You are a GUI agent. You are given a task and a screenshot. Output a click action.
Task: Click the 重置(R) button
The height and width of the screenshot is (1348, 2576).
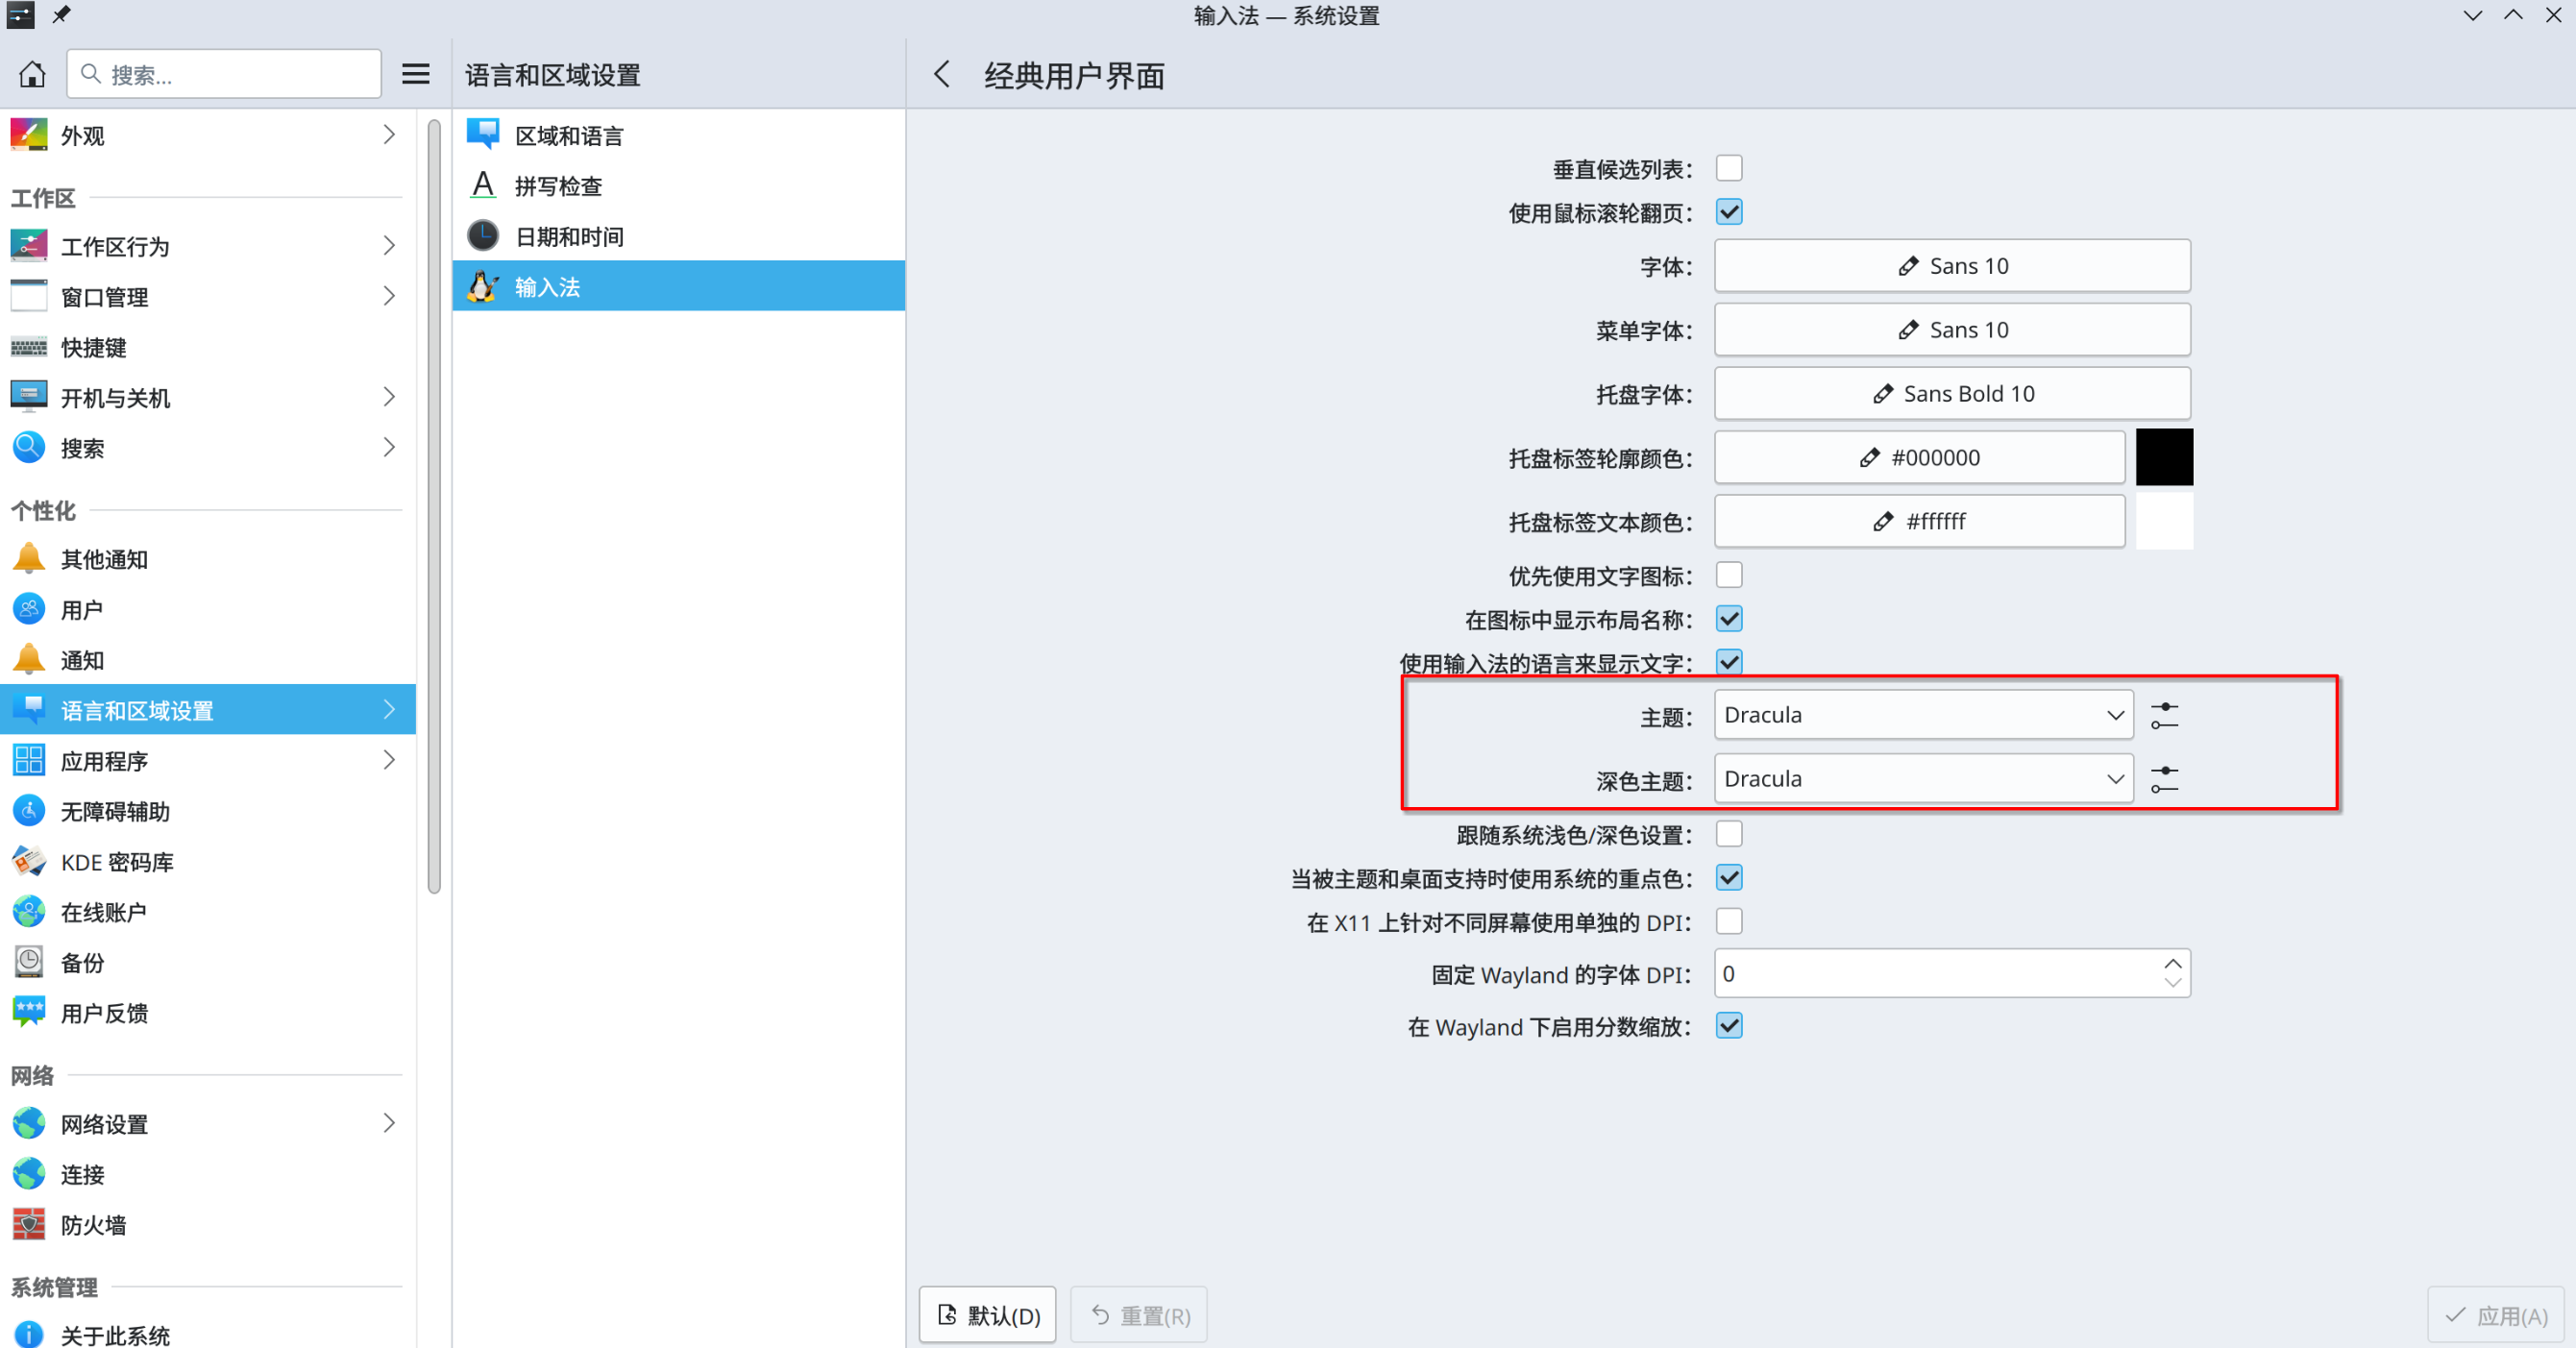point(1139,1315)
